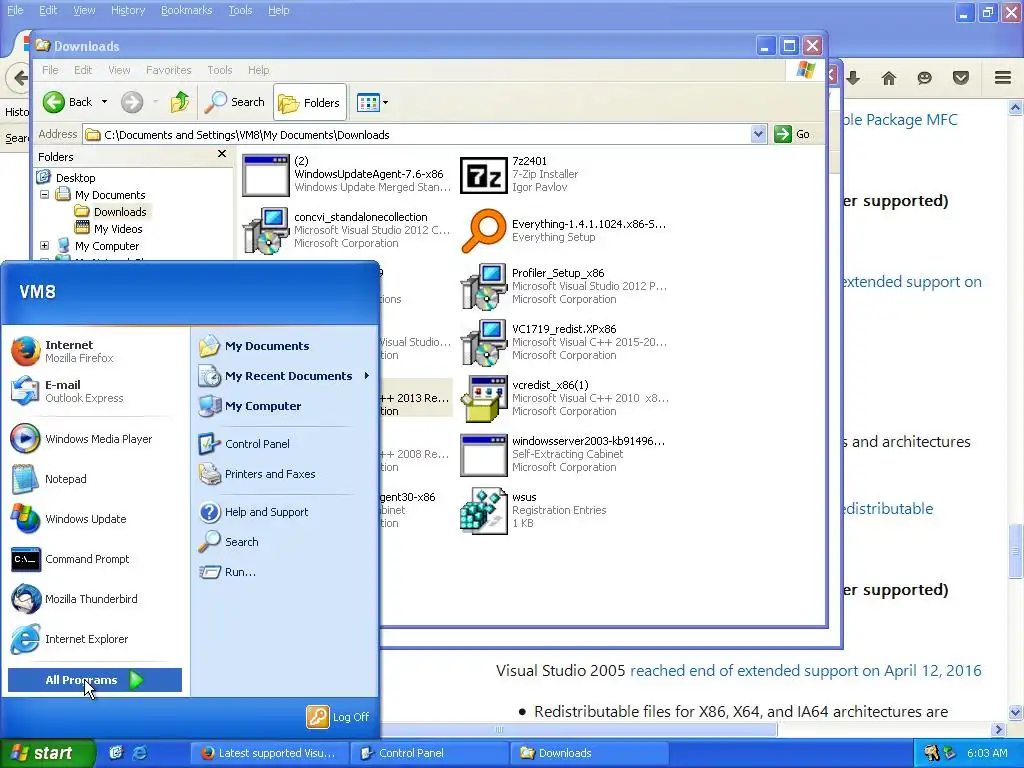
Task: Click the Go button
Action: pyautogui.click(x=792, y=135)
